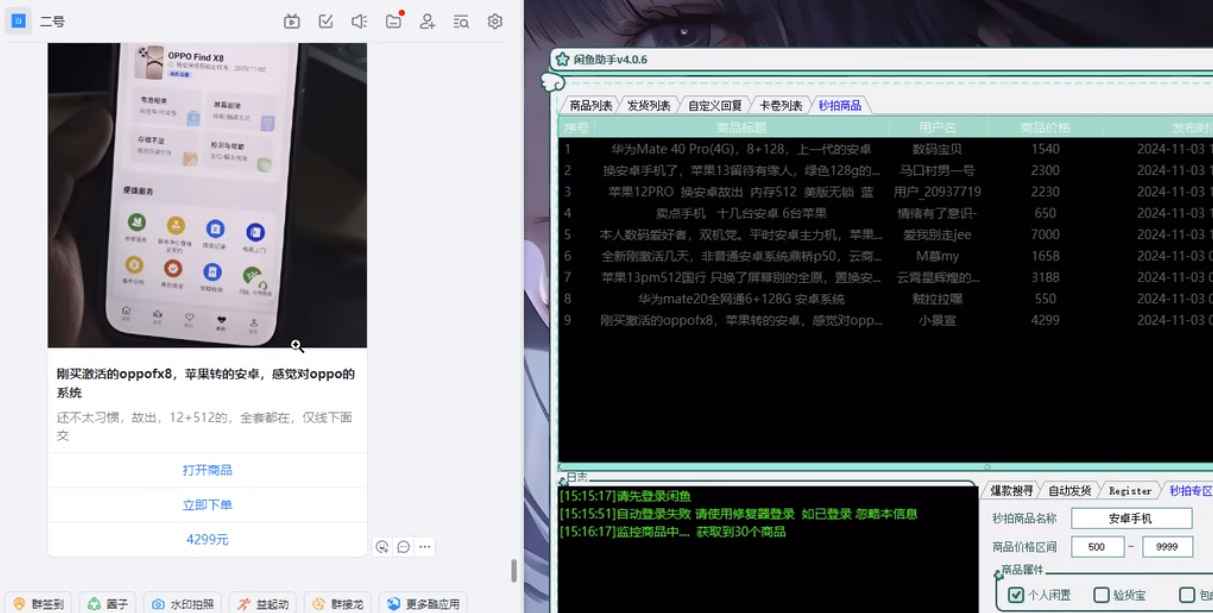
Task: Click the to-do checklist icon at top
Action: click(x=326, y=21)
